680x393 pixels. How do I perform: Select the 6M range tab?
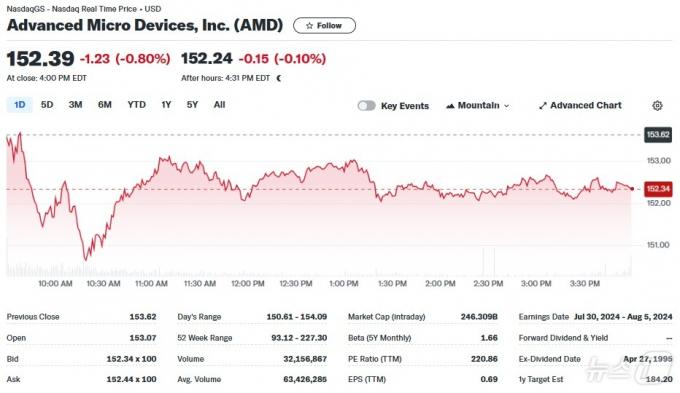[x=105, y=105]
